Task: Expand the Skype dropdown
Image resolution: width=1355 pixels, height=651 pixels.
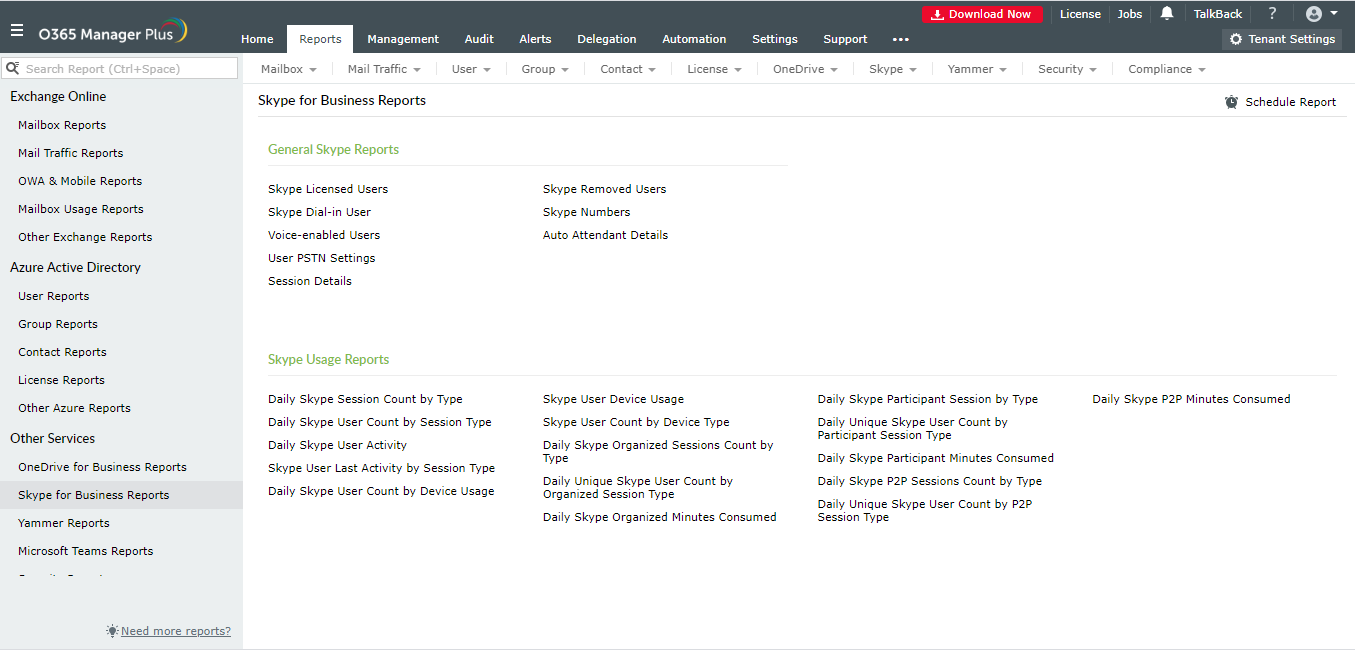Action: pyautogui.click(x=893, y=69)
